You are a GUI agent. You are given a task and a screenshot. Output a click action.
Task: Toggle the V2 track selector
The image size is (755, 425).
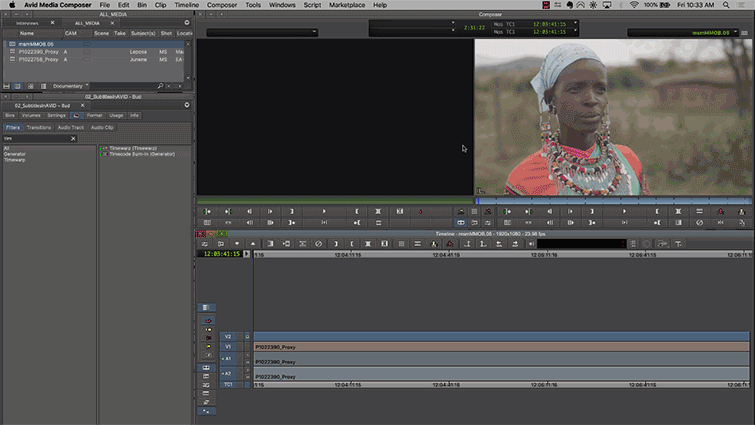[x=227, y=337]
